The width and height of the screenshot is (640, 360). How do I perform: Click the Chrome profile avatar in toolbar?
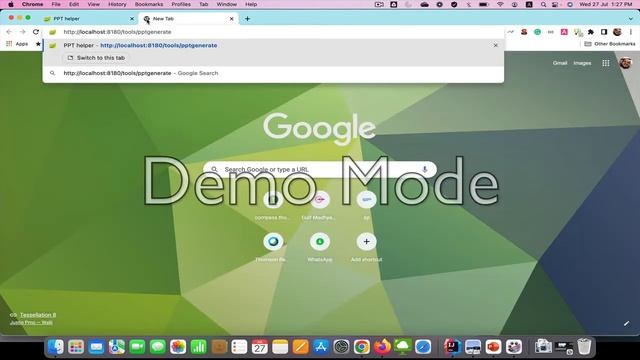coord(617,32)
